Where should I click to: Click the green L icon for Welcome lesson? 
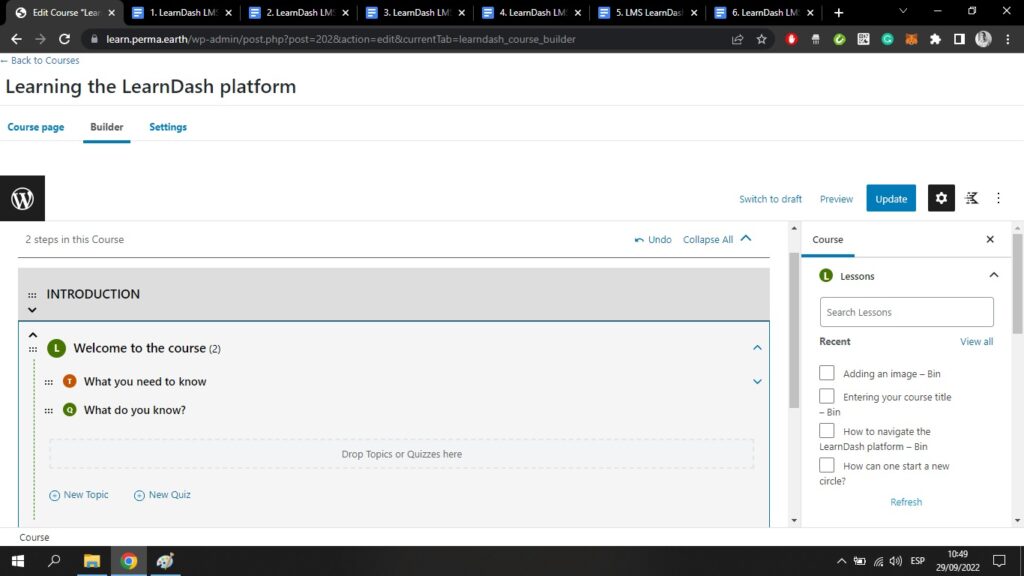[x=56, y=348]
